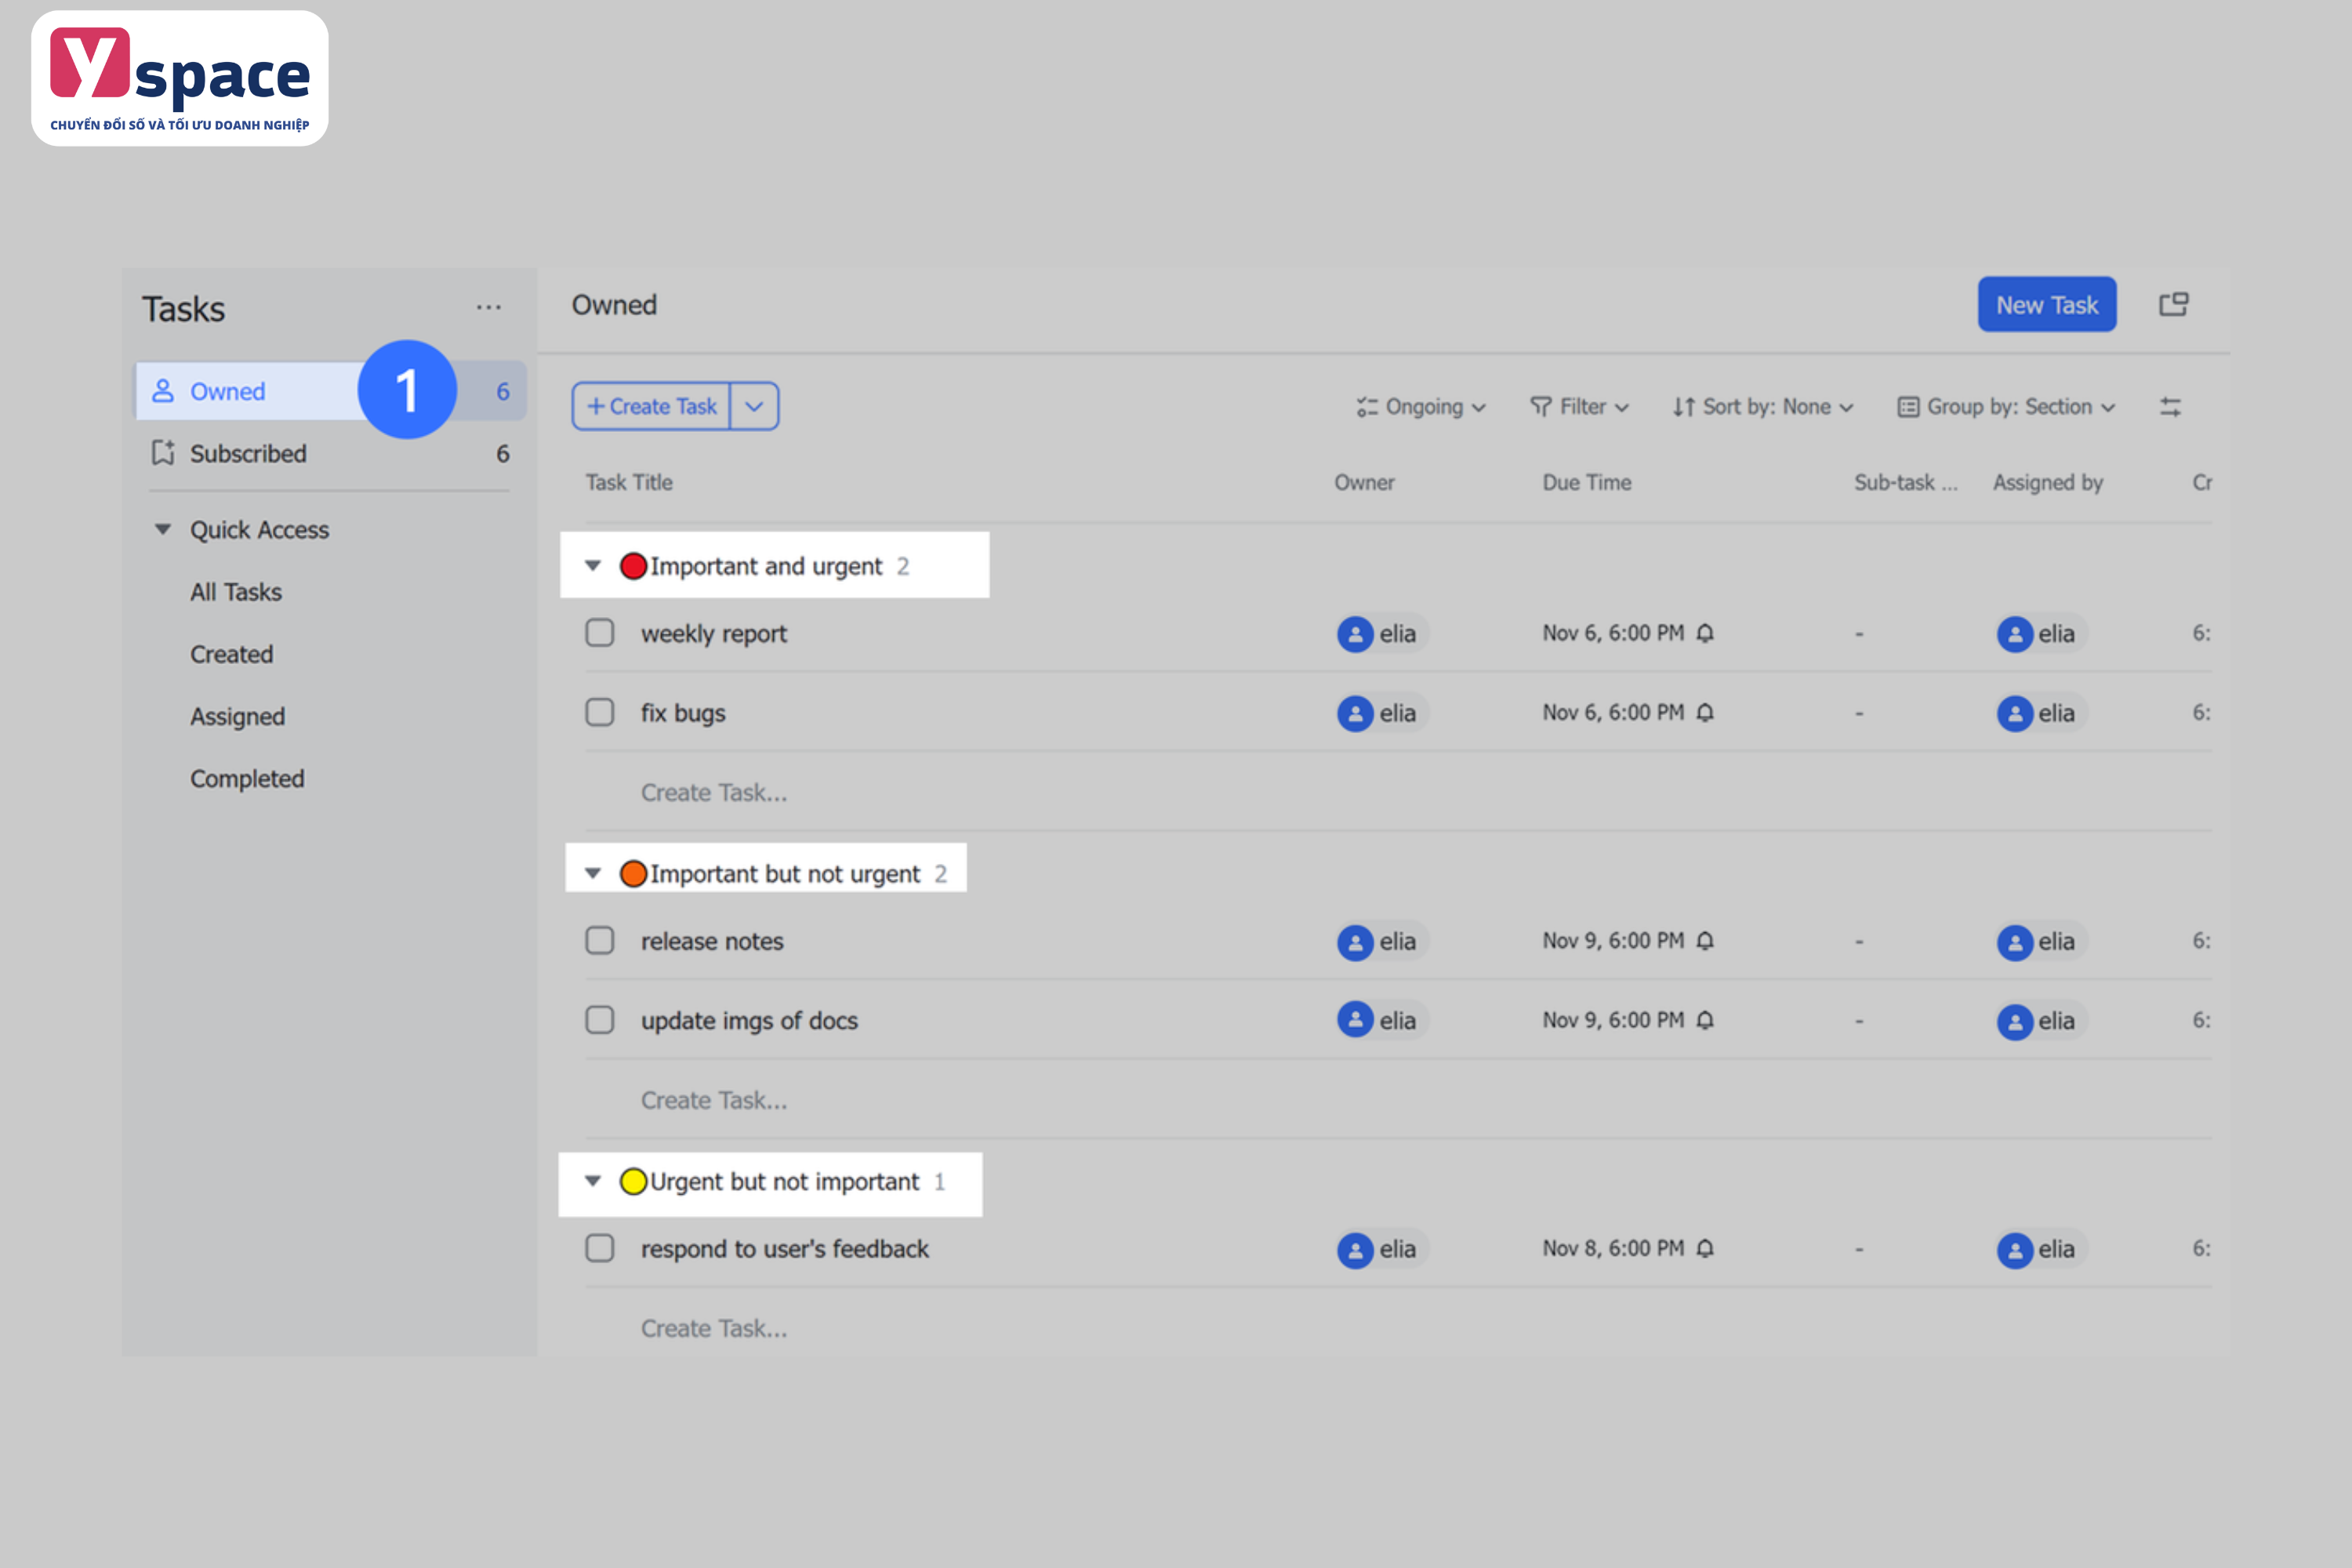
Task: Open the Ongoing status dropdown
Action: click(1421, 407)
